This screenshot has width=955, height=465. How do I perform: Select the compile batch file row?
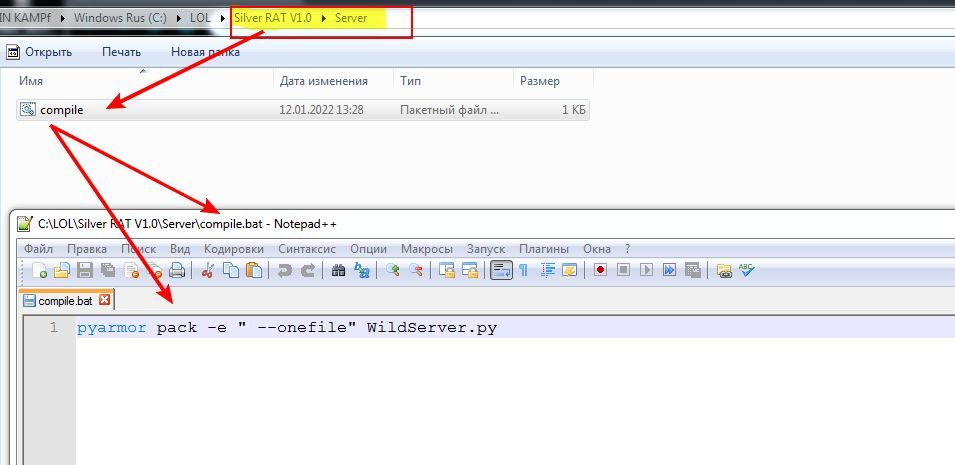click(x=303, y=110)
